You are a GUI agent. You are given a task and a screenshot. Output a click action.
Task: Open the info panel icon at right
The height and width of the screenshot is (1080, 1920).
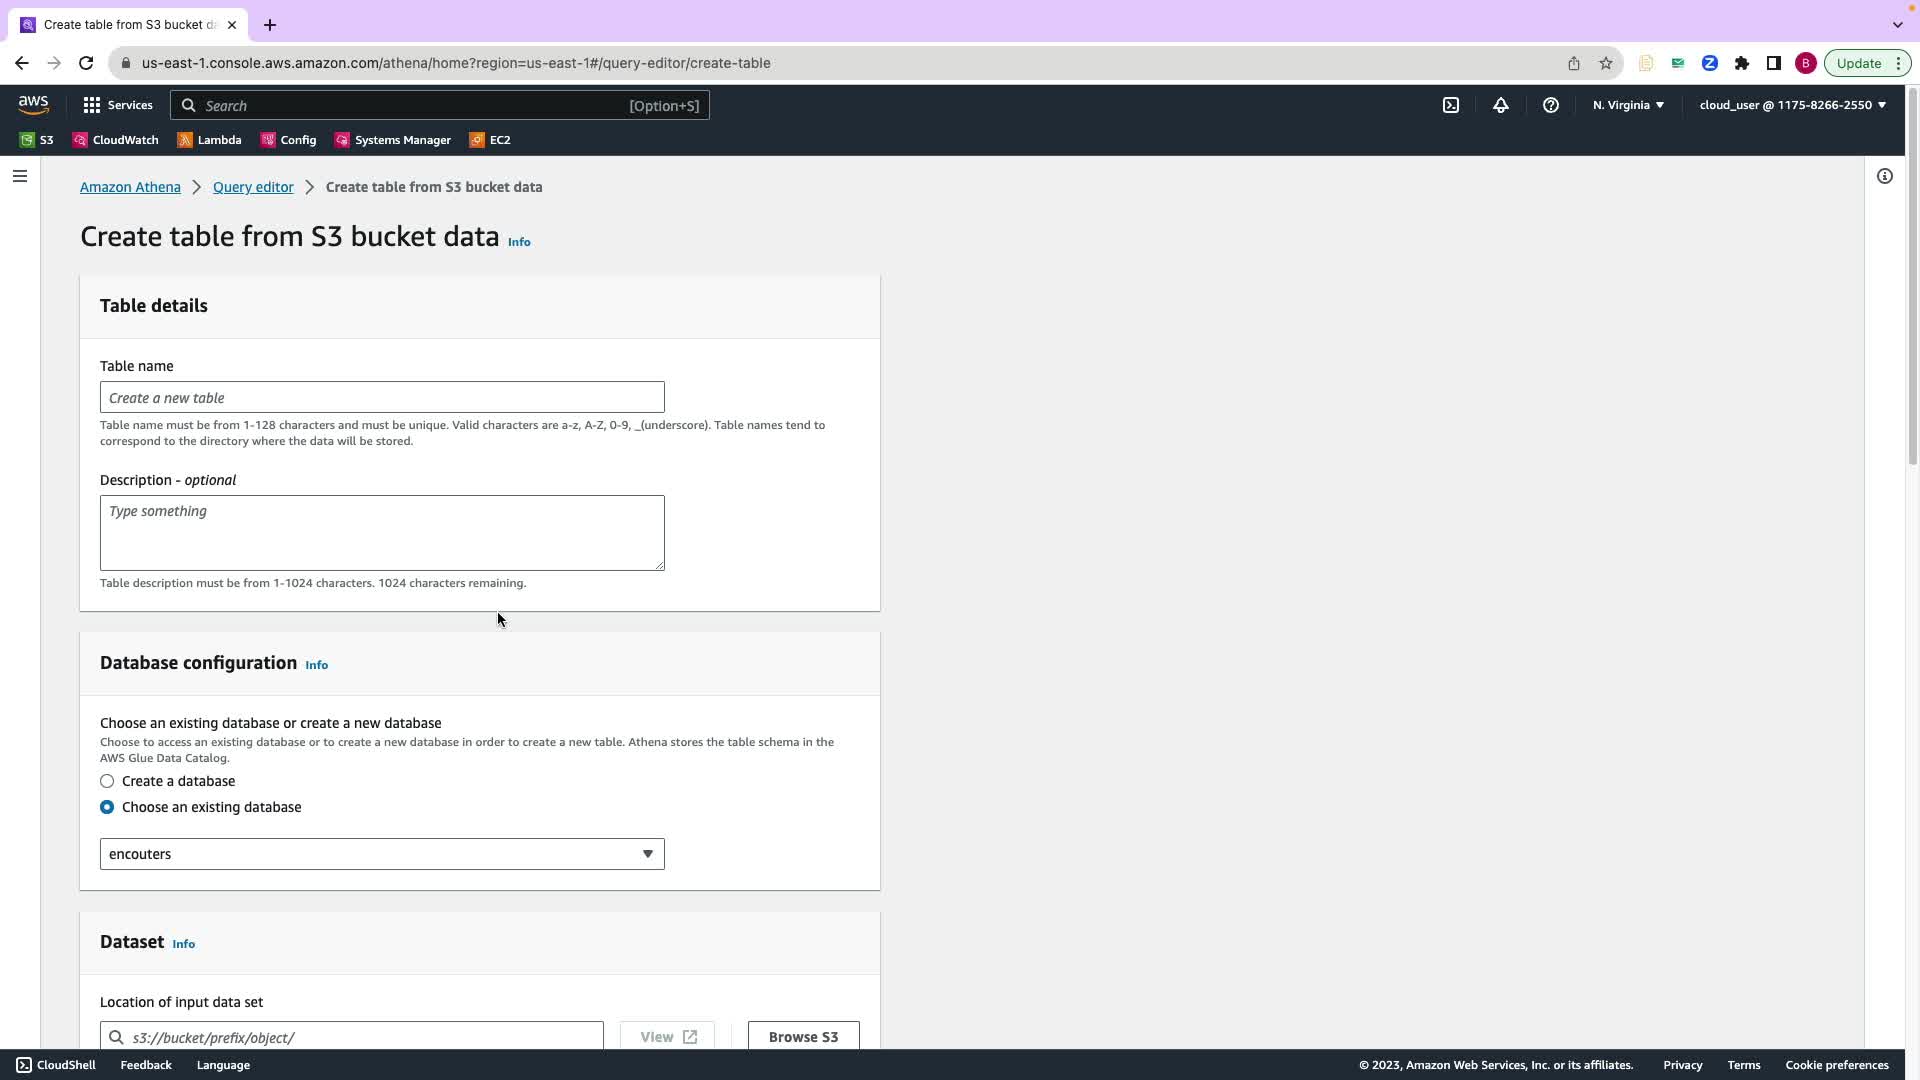(x=1885, y=176)
